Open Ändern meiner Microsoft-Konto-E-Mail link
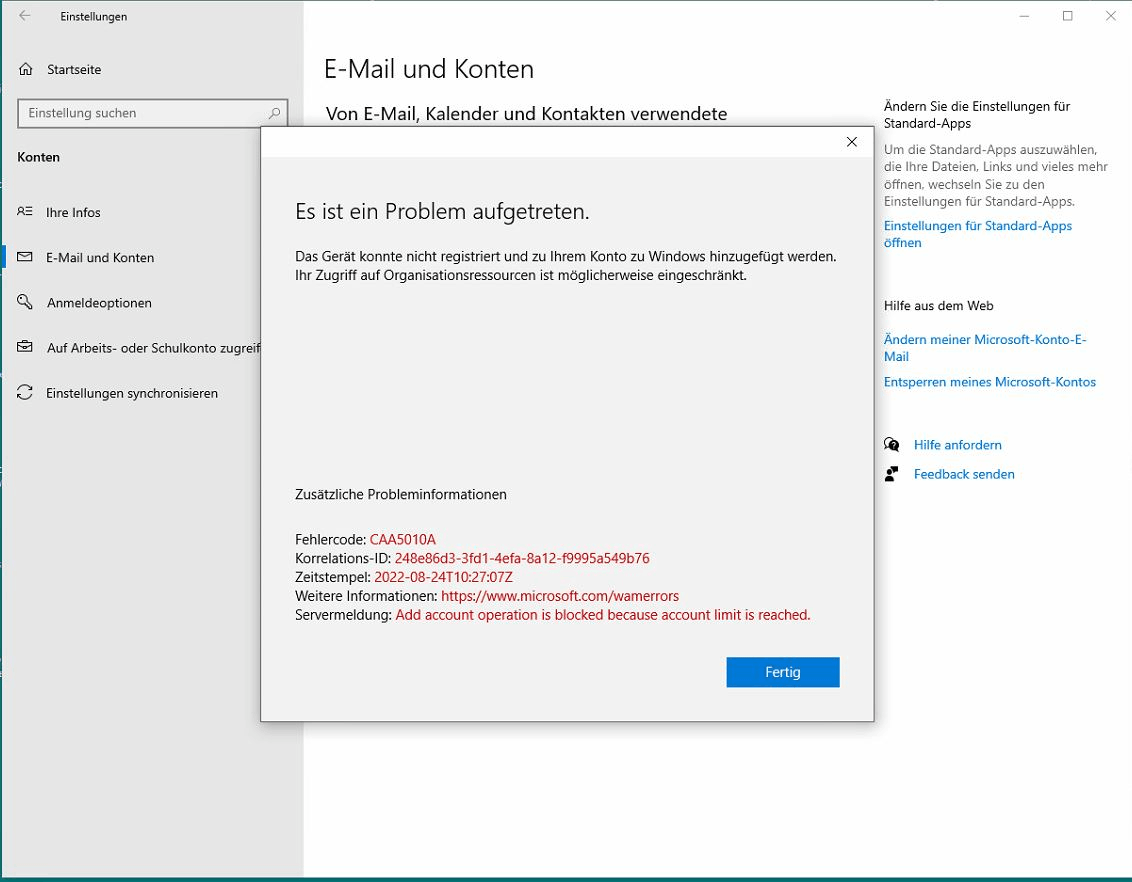Screen dimensions: 1132x882 [x=985, y=348]
